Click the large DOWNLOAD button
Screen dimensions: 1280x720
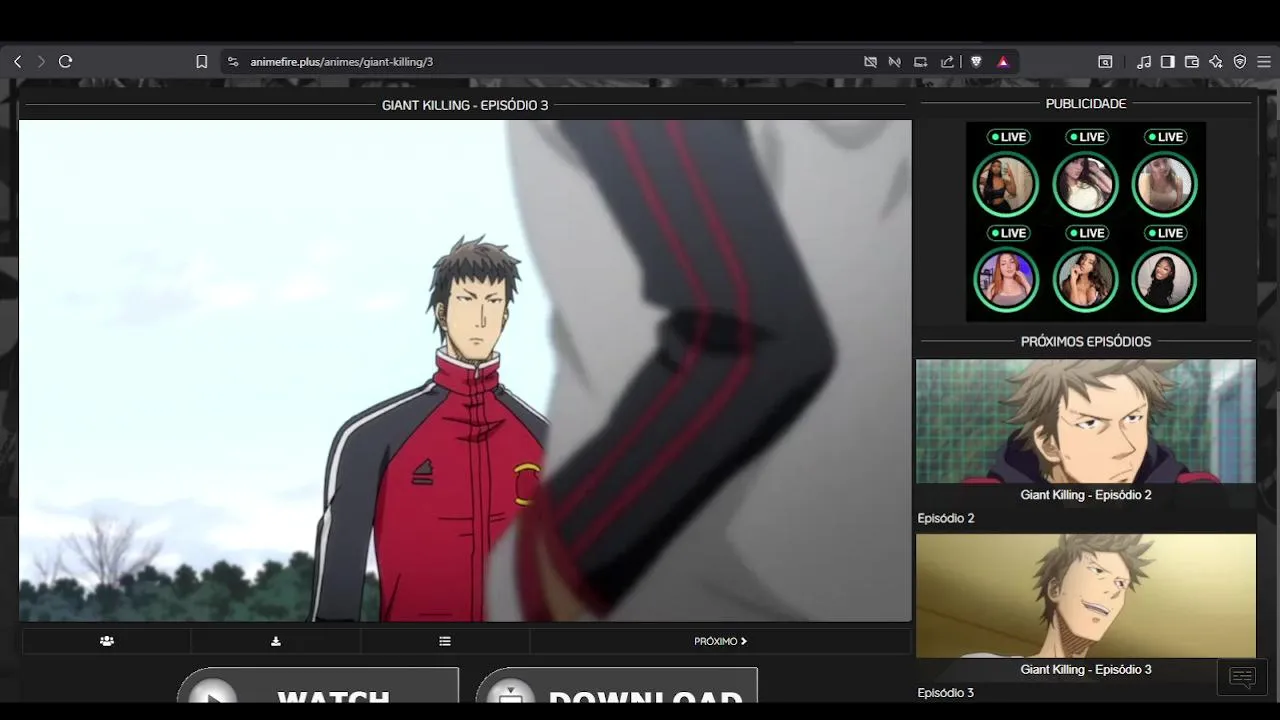coord(617,686)
